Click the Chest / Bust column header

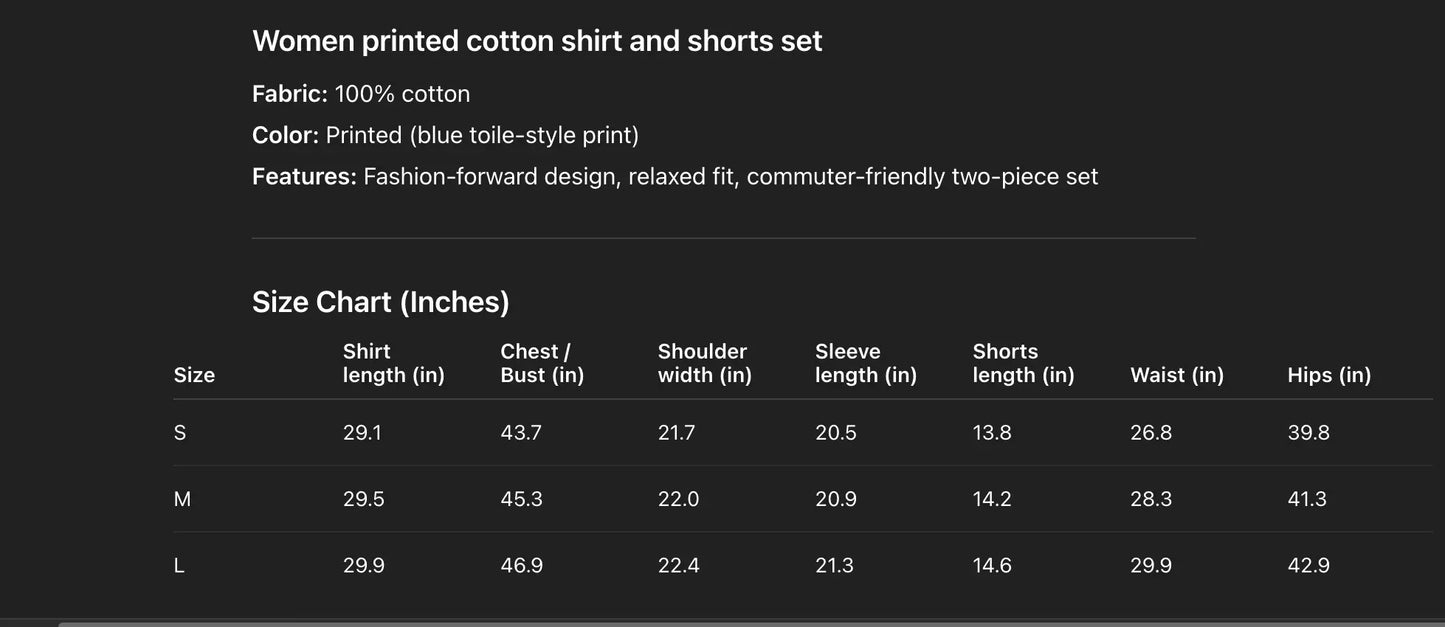pos(542,363)
